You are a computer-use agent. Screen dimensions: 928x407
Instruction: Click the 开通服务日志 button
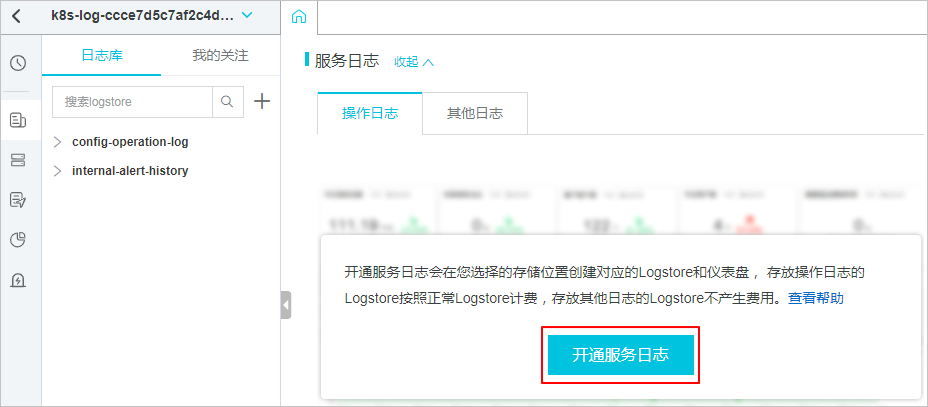[x=620, y=355]
